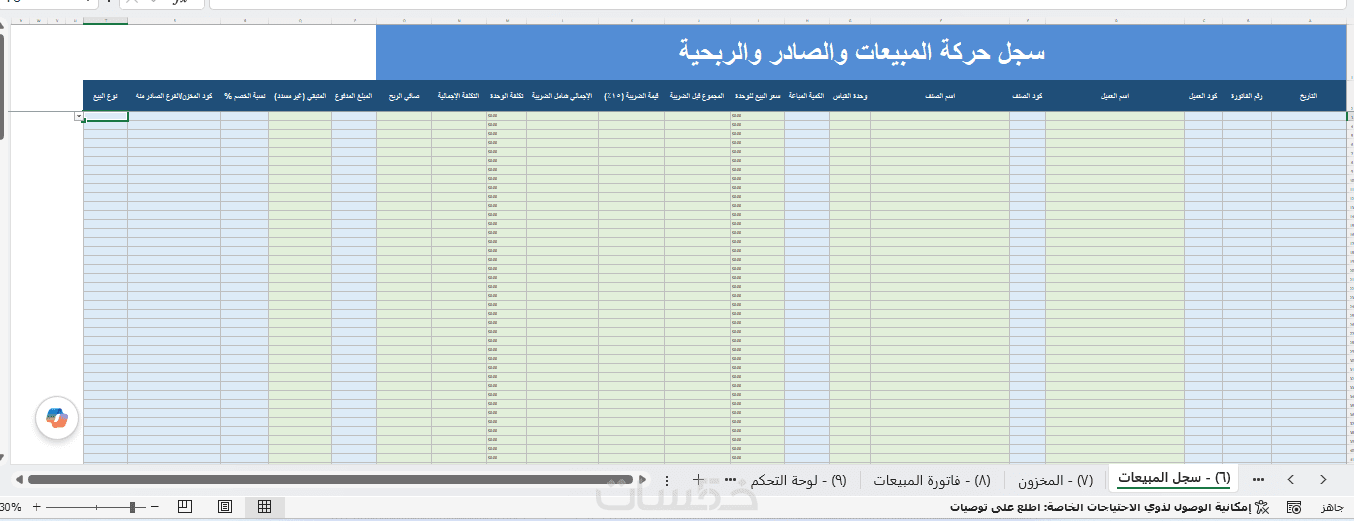Image resolution: width=1354 pixels, height=521 pixels.
Task: Select the كود المخزن/الفرع الصادر منه header
Action: point(174,96)
